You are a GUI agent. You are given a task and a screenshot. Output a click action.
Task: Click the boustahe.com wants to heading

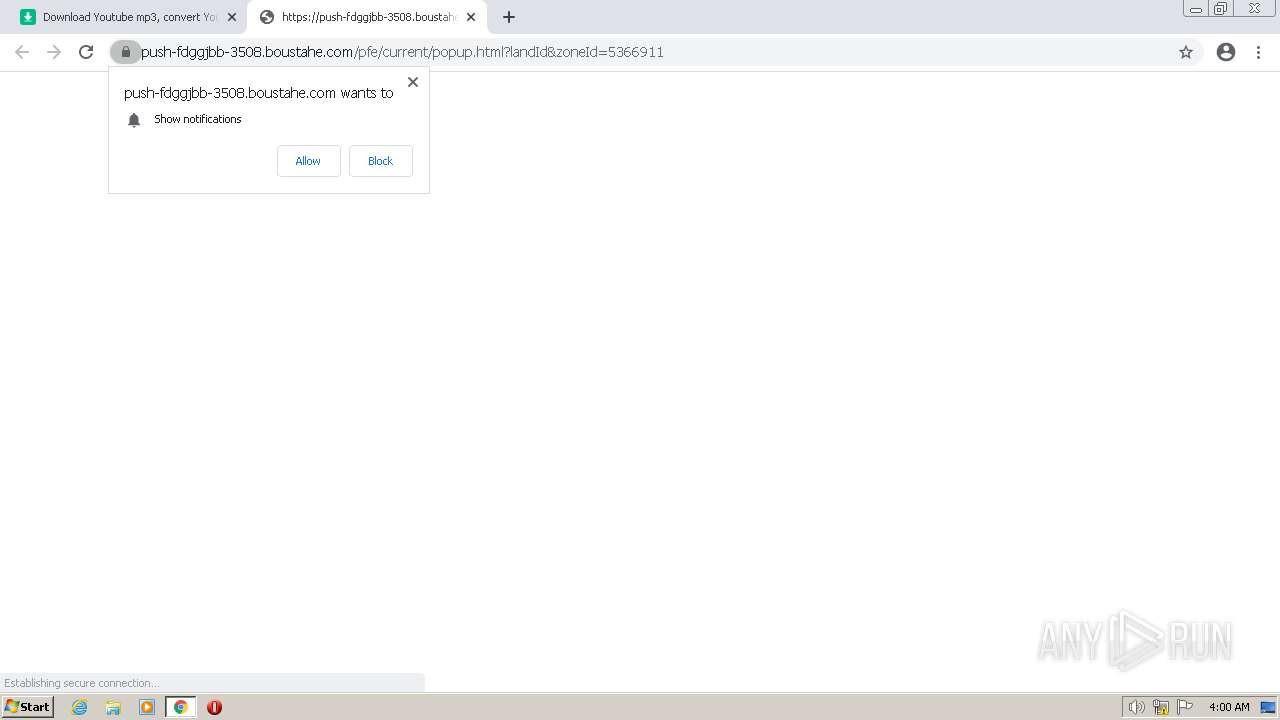coord(259,93)
